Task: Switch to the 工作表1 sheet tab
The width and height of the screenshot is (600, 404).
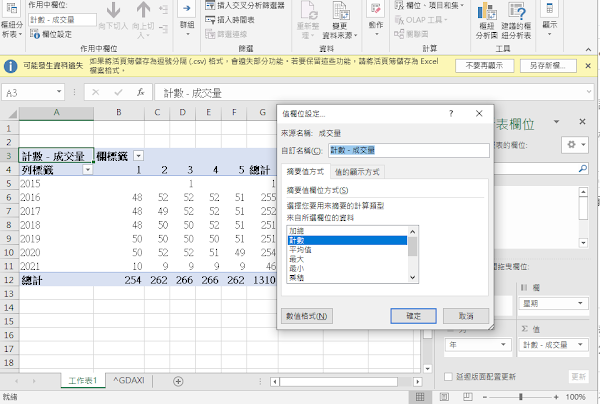Action: 83,381
